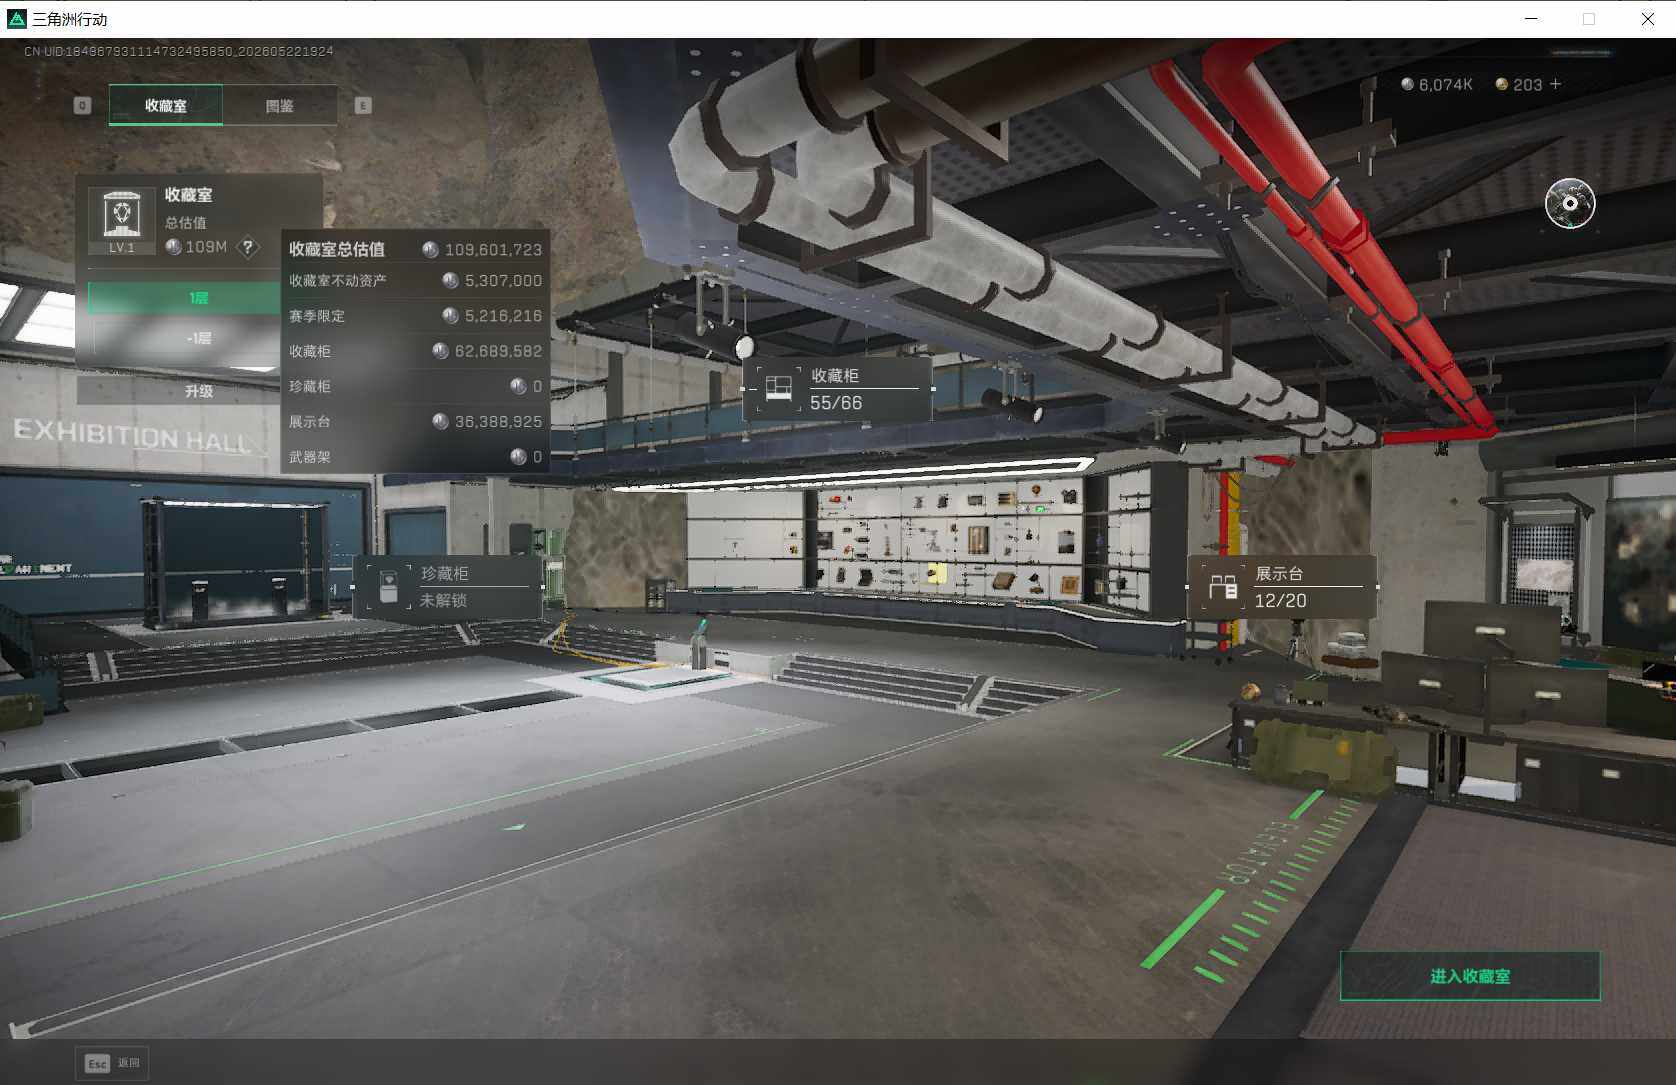Screen dimensions: 1676x1085
Task: Open the 珍藏柜 未解锁 marker
Action: point(448,587)
